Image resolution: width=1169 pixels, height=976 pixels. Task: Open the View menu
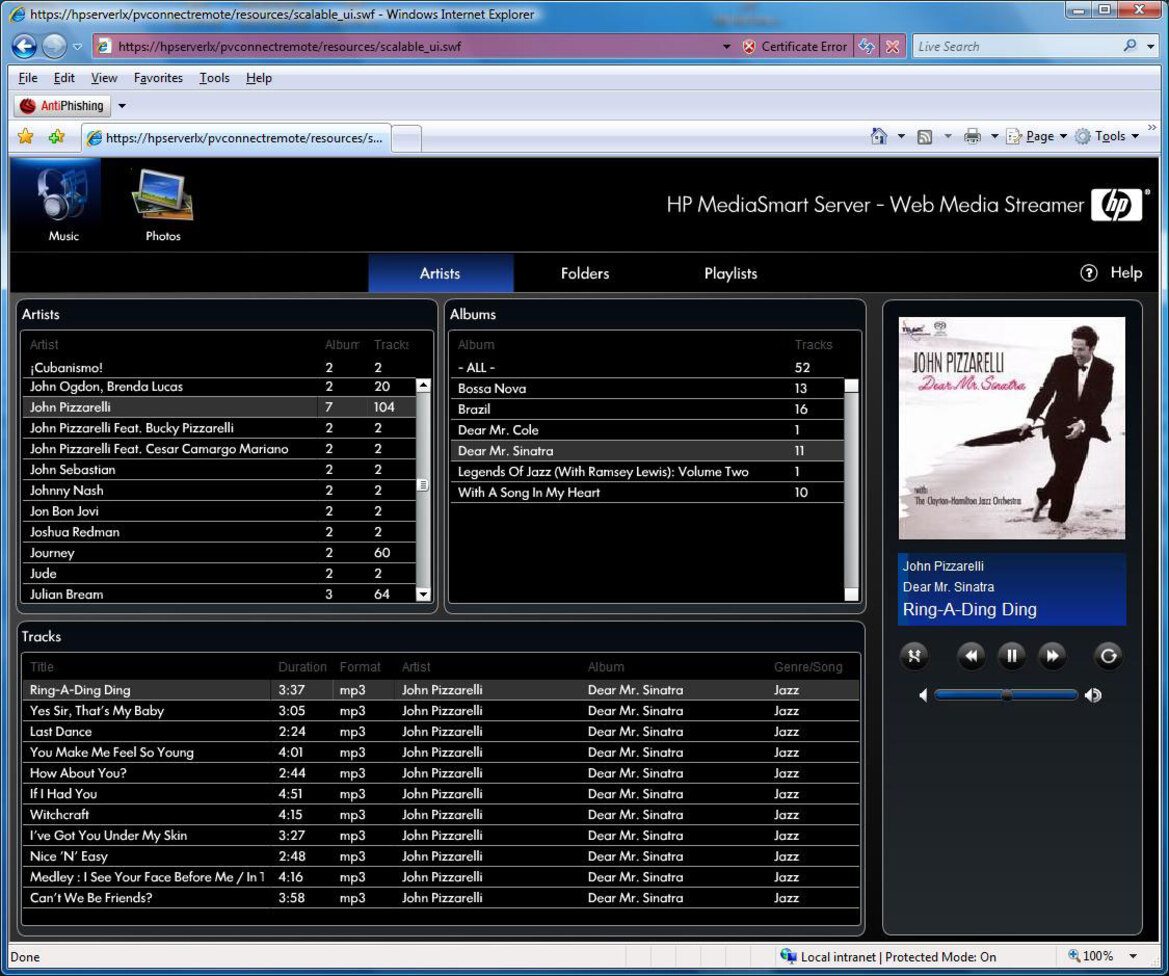(x=104, y=78)
